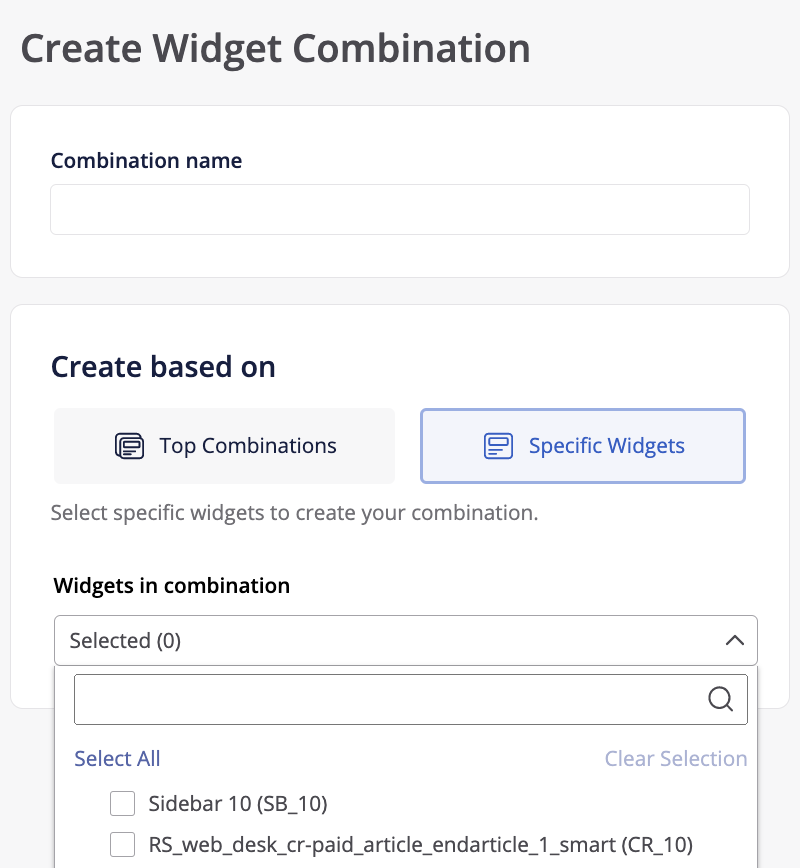Check the Sidebar 10 (SB_10) checkbox
The image size is (800, 868).
pos(122,803)
